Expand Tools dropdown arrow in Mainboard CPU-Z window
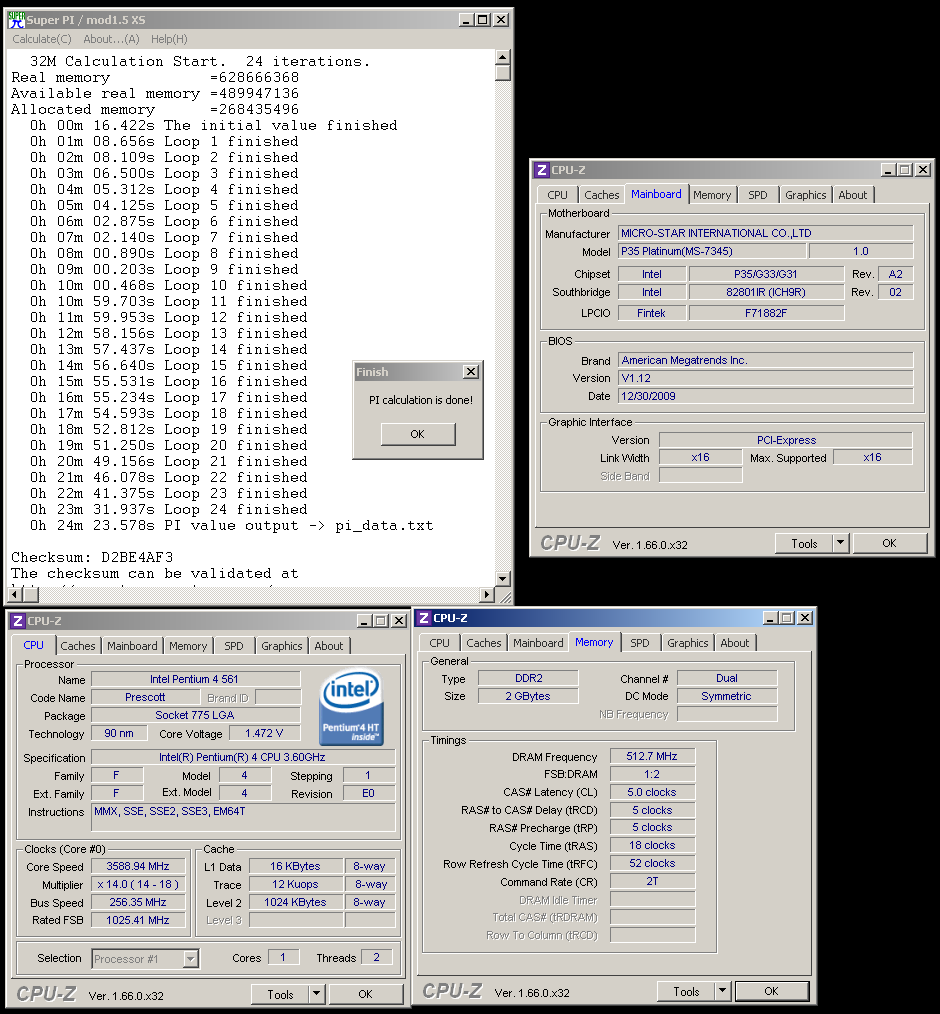940x1014 pixels. [x=840, y=544]
